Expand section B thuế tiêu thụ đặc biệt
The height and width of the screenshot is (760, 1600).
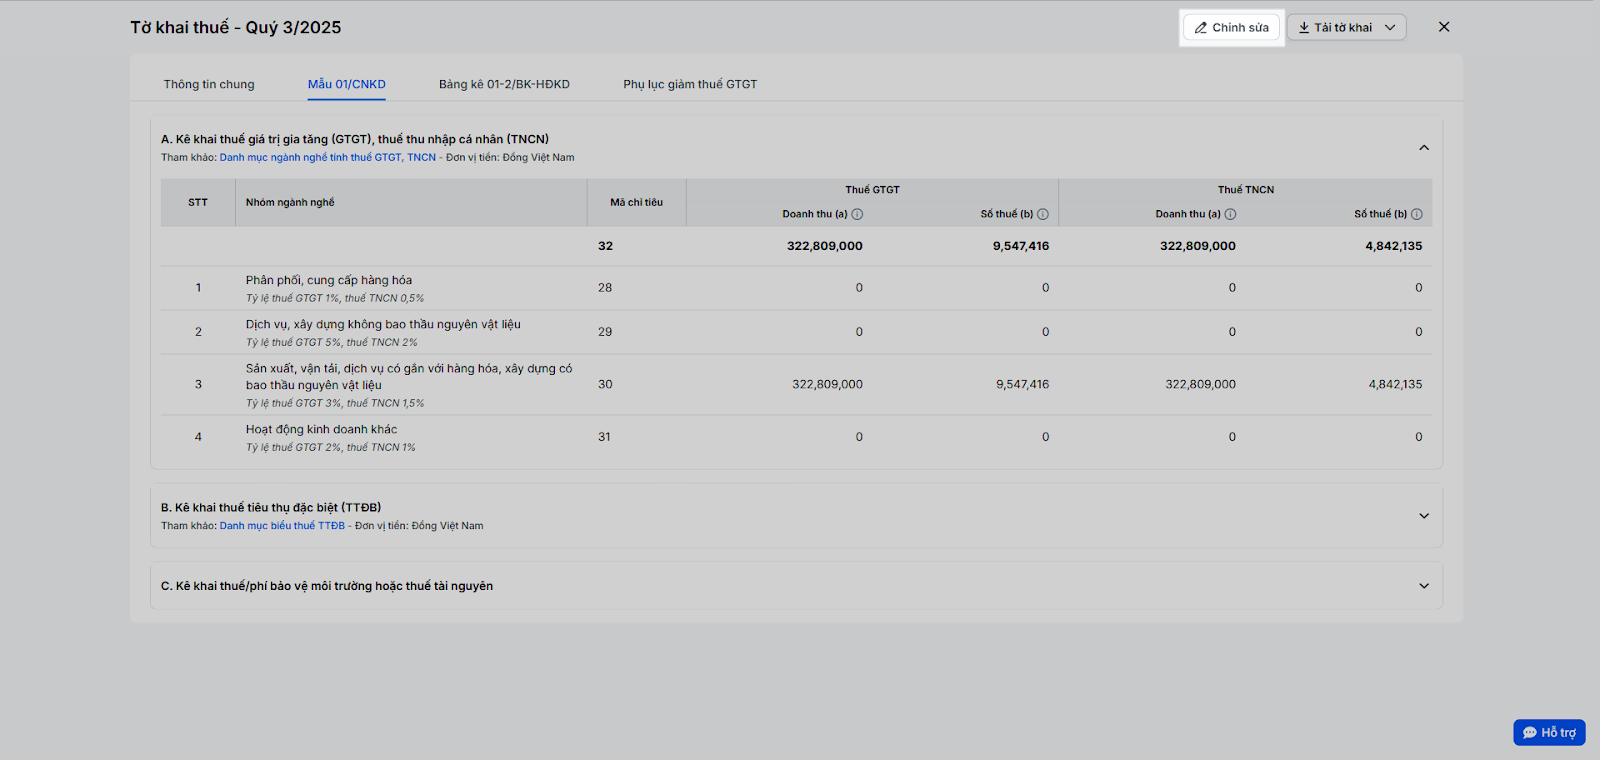pos(1424,516)
